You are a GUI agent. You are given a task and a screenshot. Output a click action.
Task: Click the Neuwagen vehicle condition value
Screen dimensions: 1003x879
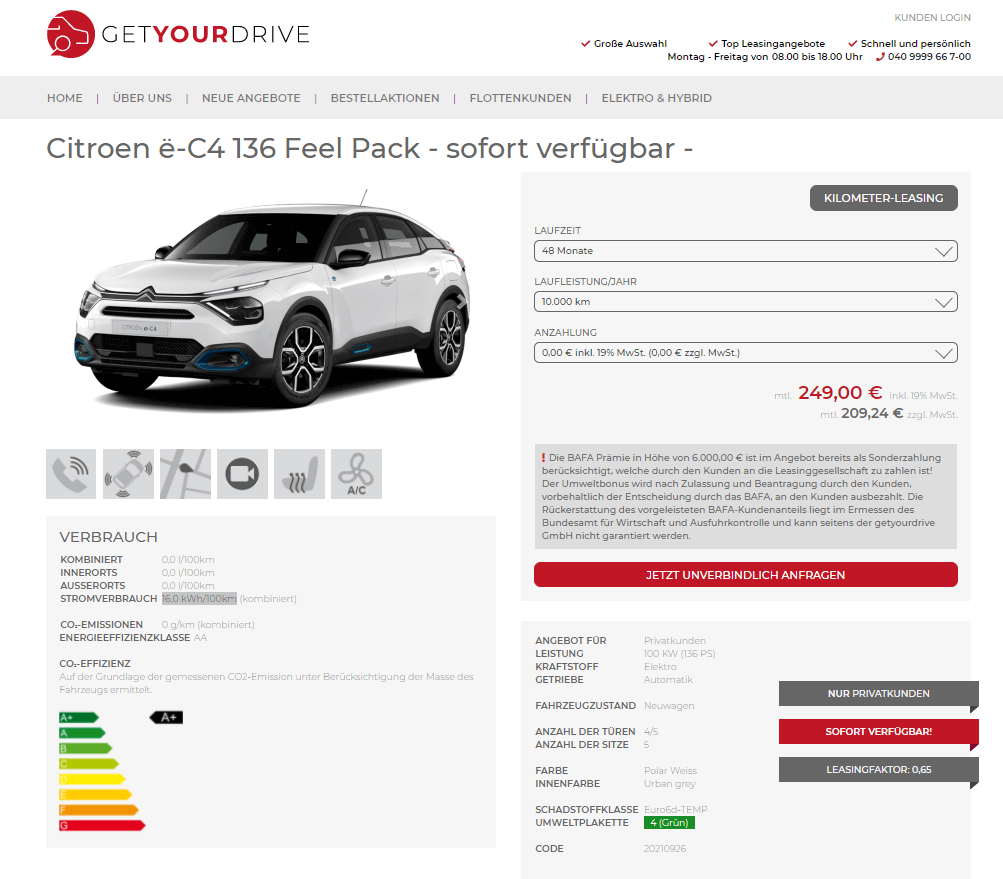point(669,706)
